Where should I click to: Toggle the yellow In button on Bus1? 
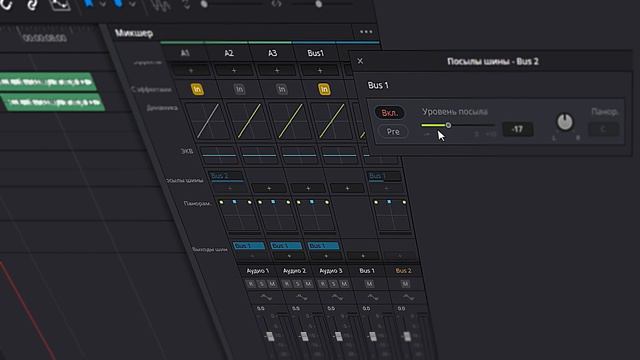click(x=324, y=89)
